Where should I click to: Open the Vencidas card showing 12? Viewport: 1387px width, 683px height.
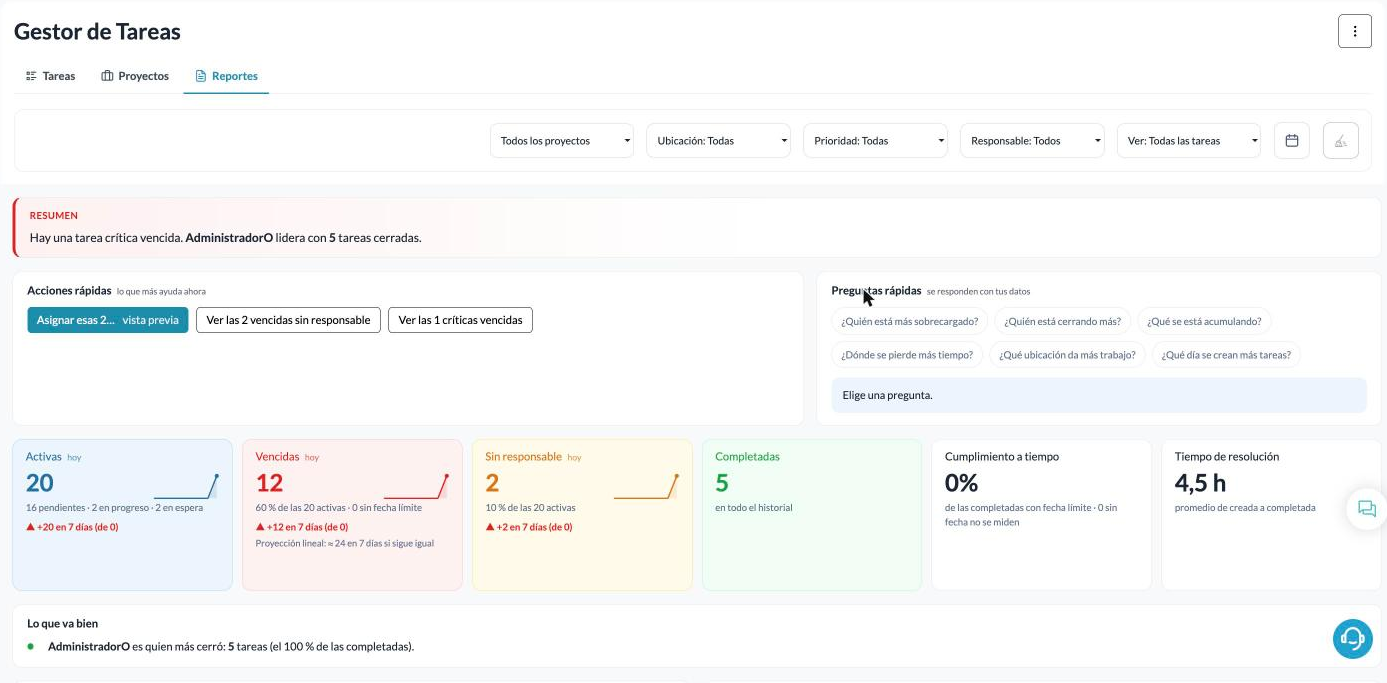(x=352, y=515)
